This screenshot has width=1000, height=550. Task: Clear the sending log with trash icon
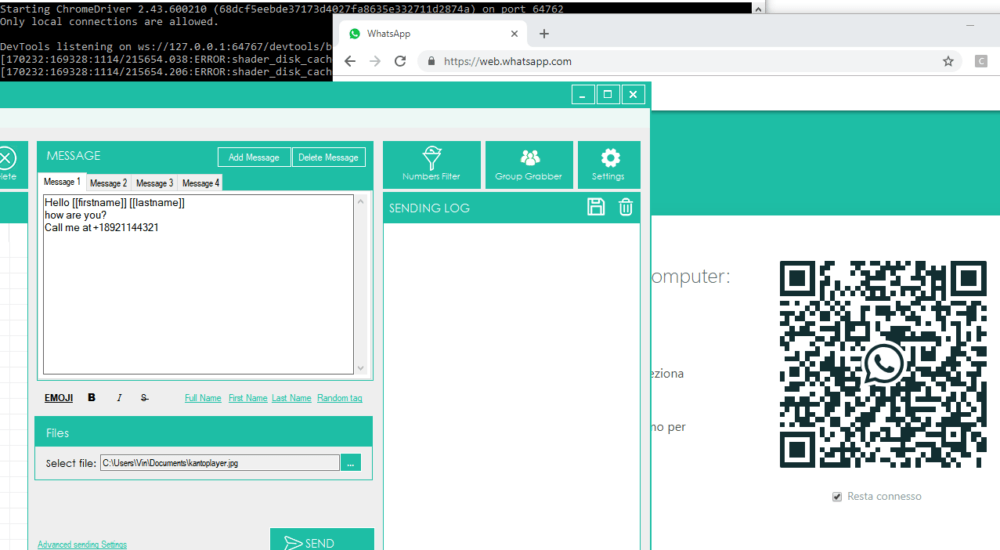626,207
